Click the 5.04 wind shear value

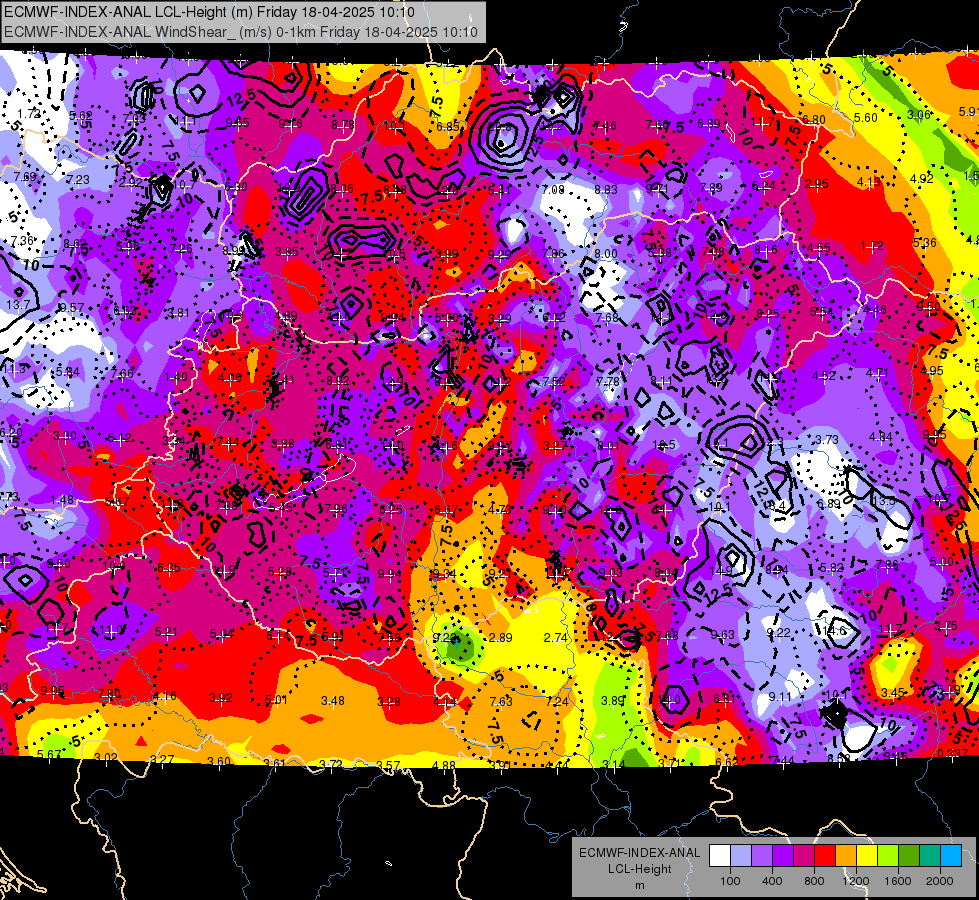(222, 635)
